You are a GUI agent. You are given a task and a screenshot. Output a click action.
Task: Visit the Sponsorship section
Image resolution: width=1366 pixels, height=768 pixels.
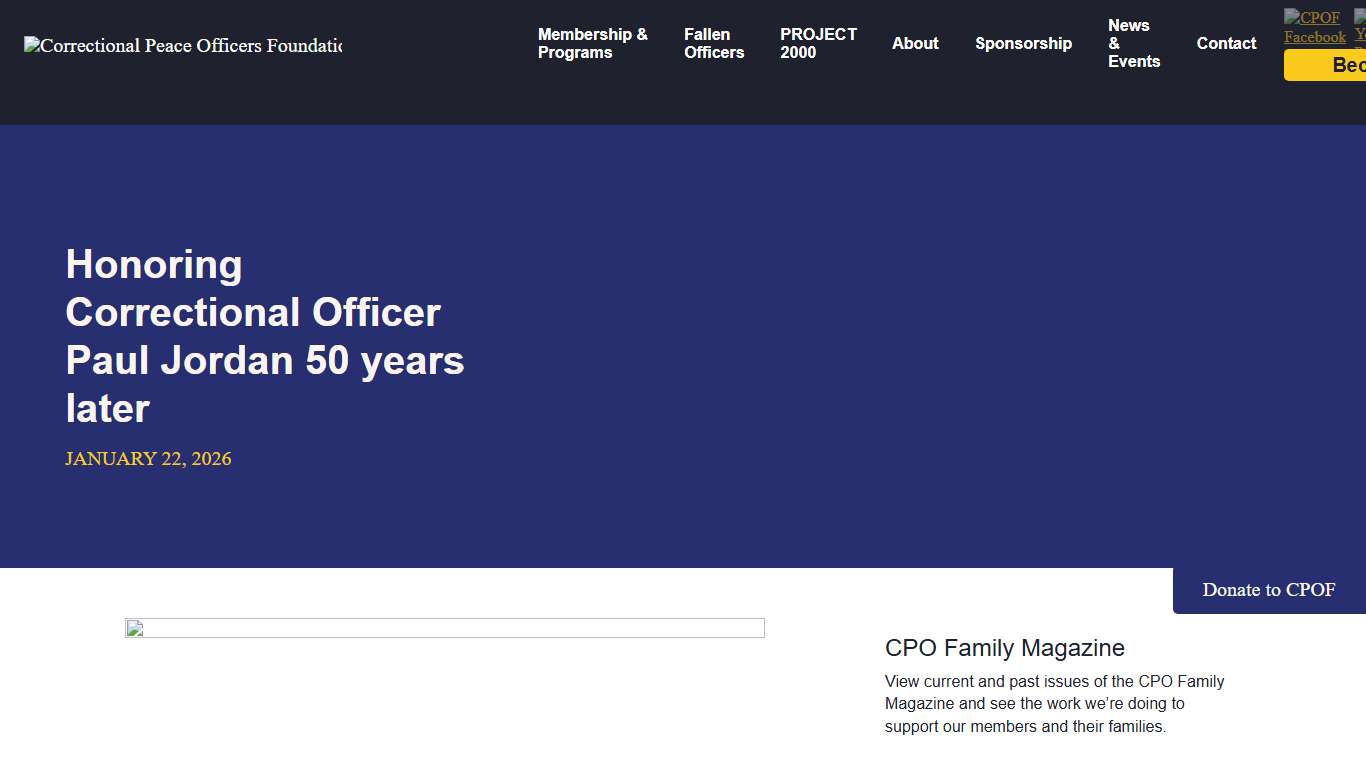(1023, 43)
